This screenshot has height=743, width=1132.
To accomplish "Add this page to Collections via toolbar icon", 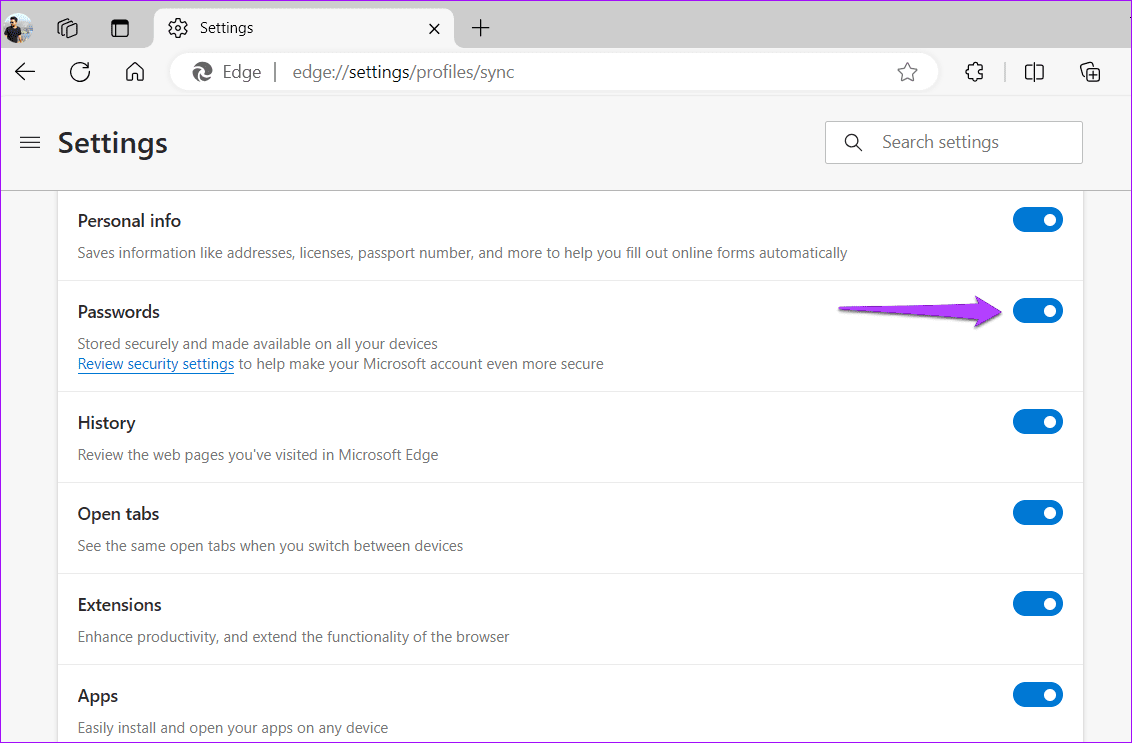I will coord(1090,71).
